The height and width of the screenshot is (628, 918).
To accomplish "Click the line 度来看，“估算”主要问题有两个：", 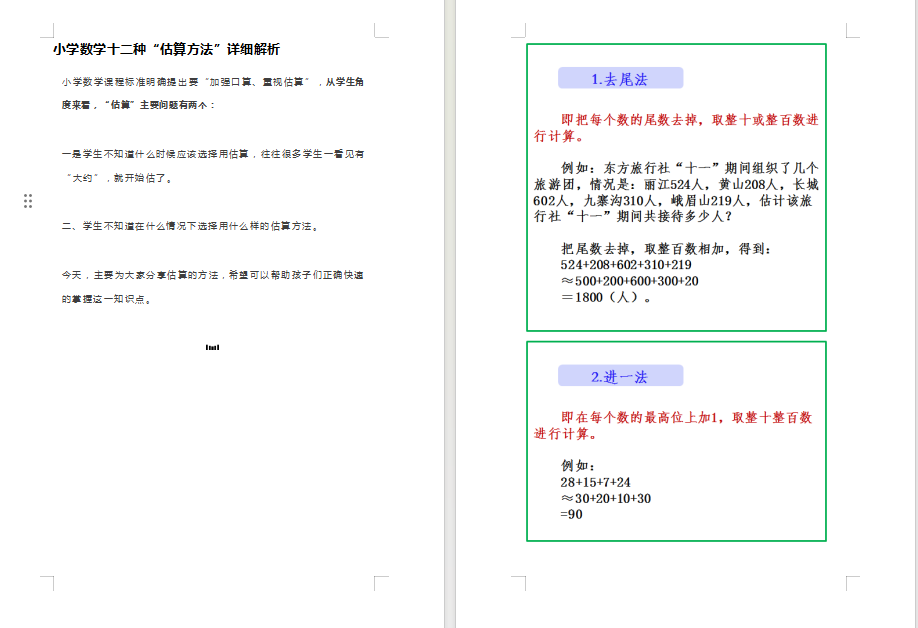I will (139, 105).
